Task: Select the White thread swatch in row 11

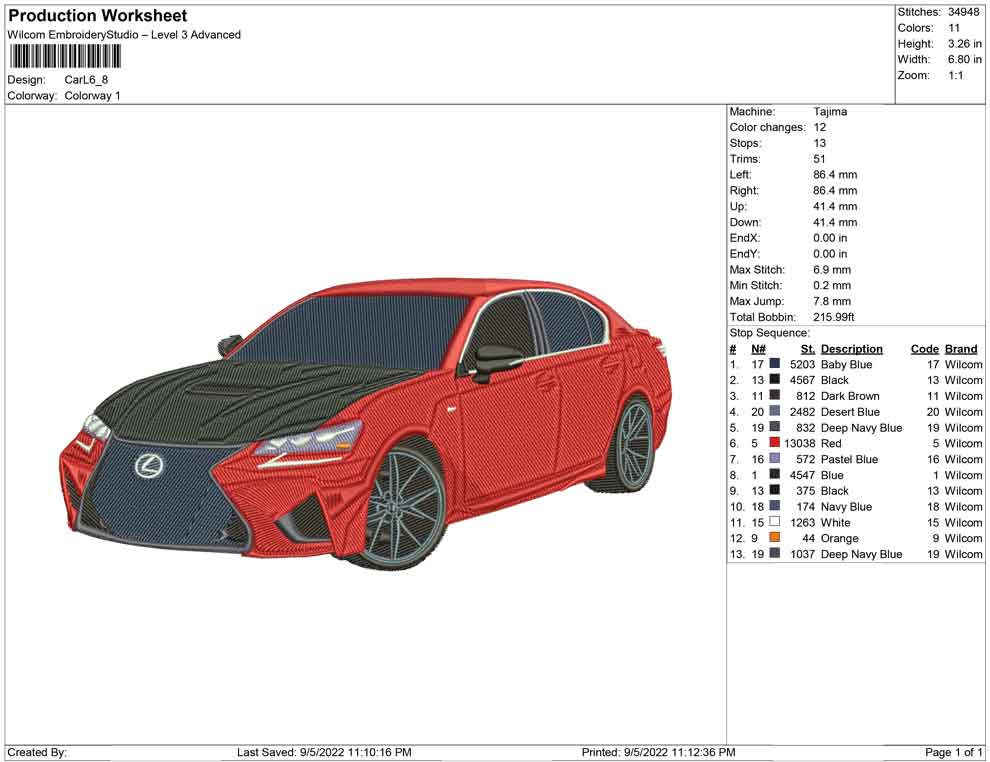Action: point(775,522)
